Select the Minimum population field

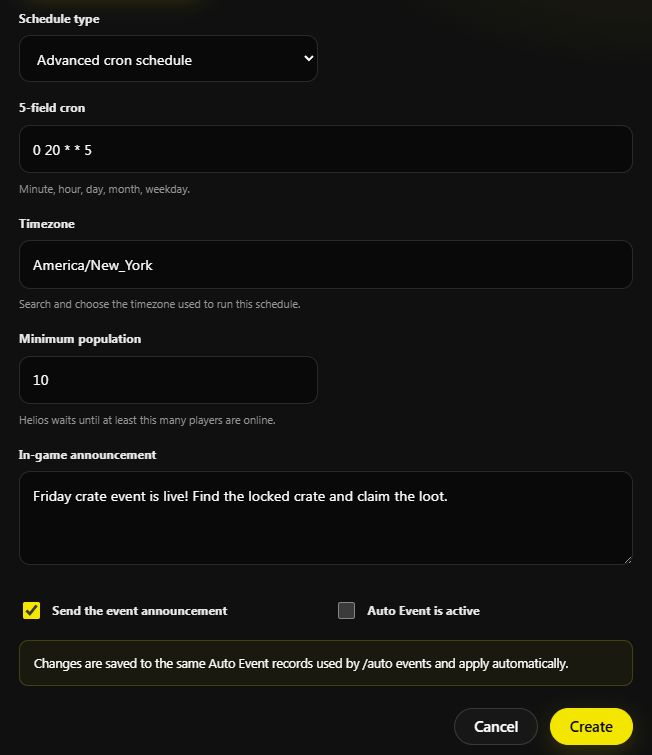168,380
